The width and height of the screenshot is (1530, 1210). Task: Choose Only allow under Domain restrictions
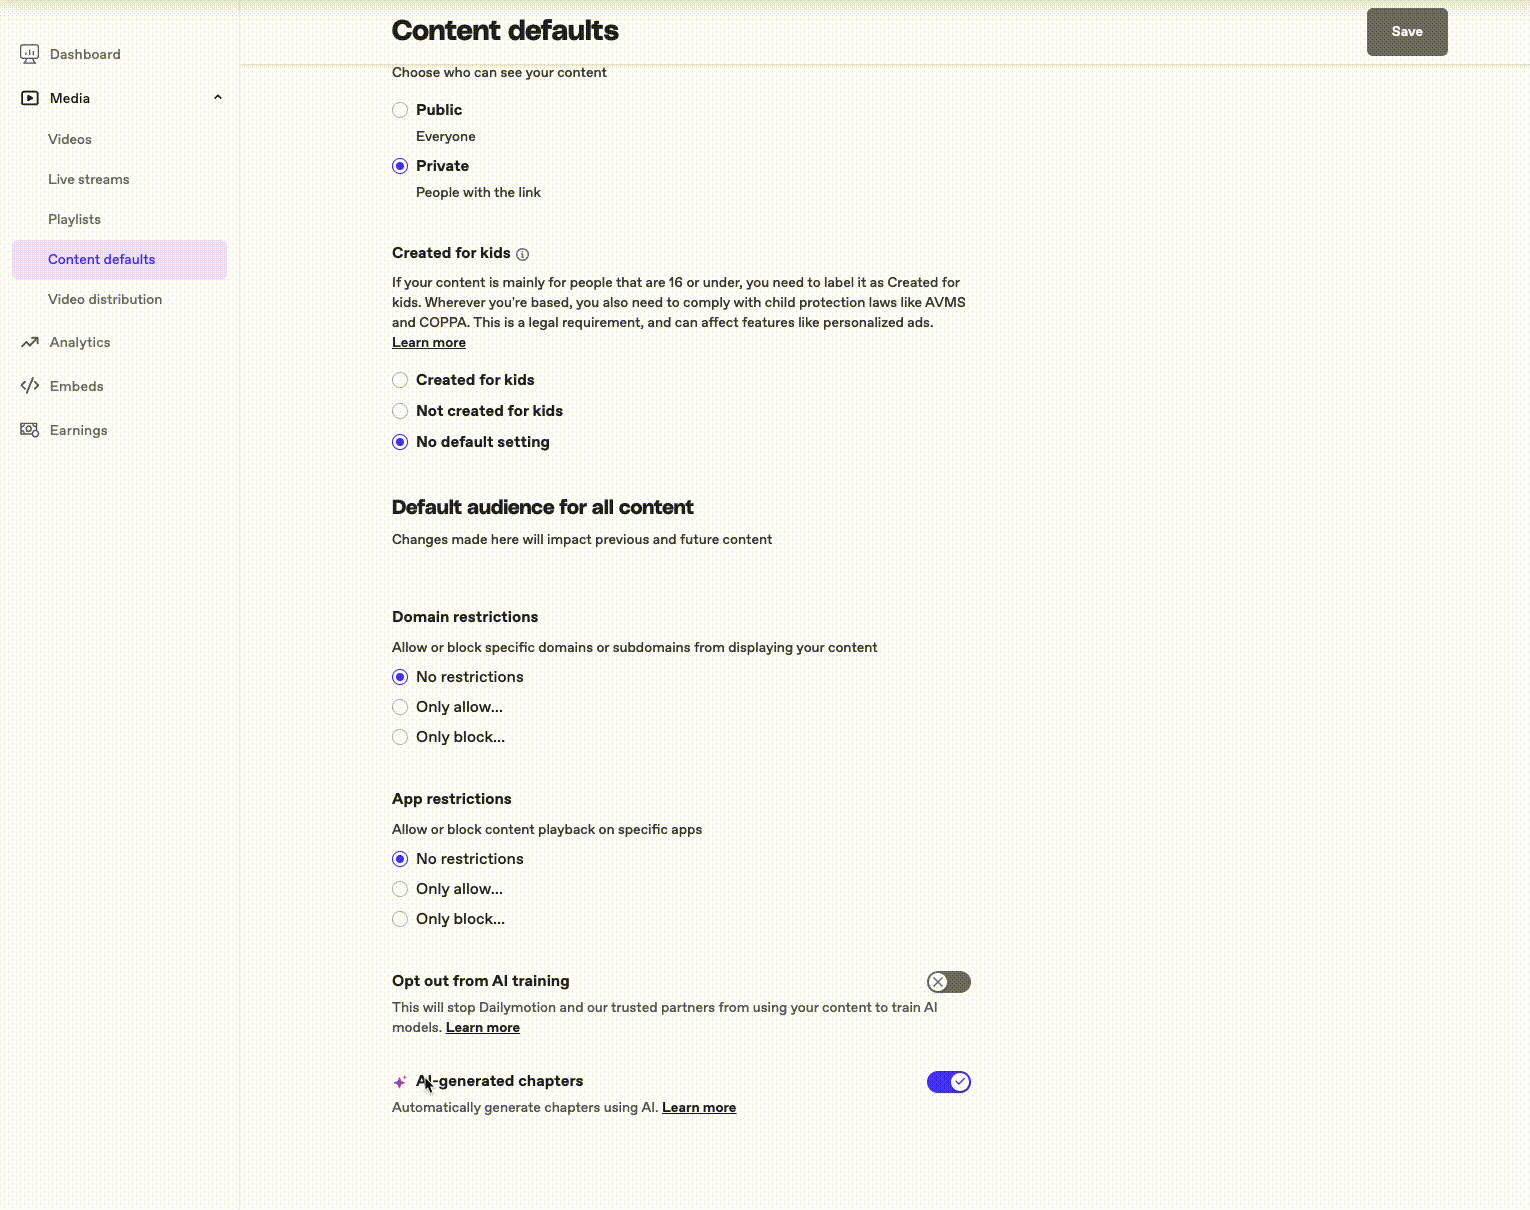click(x=400, y=707)
